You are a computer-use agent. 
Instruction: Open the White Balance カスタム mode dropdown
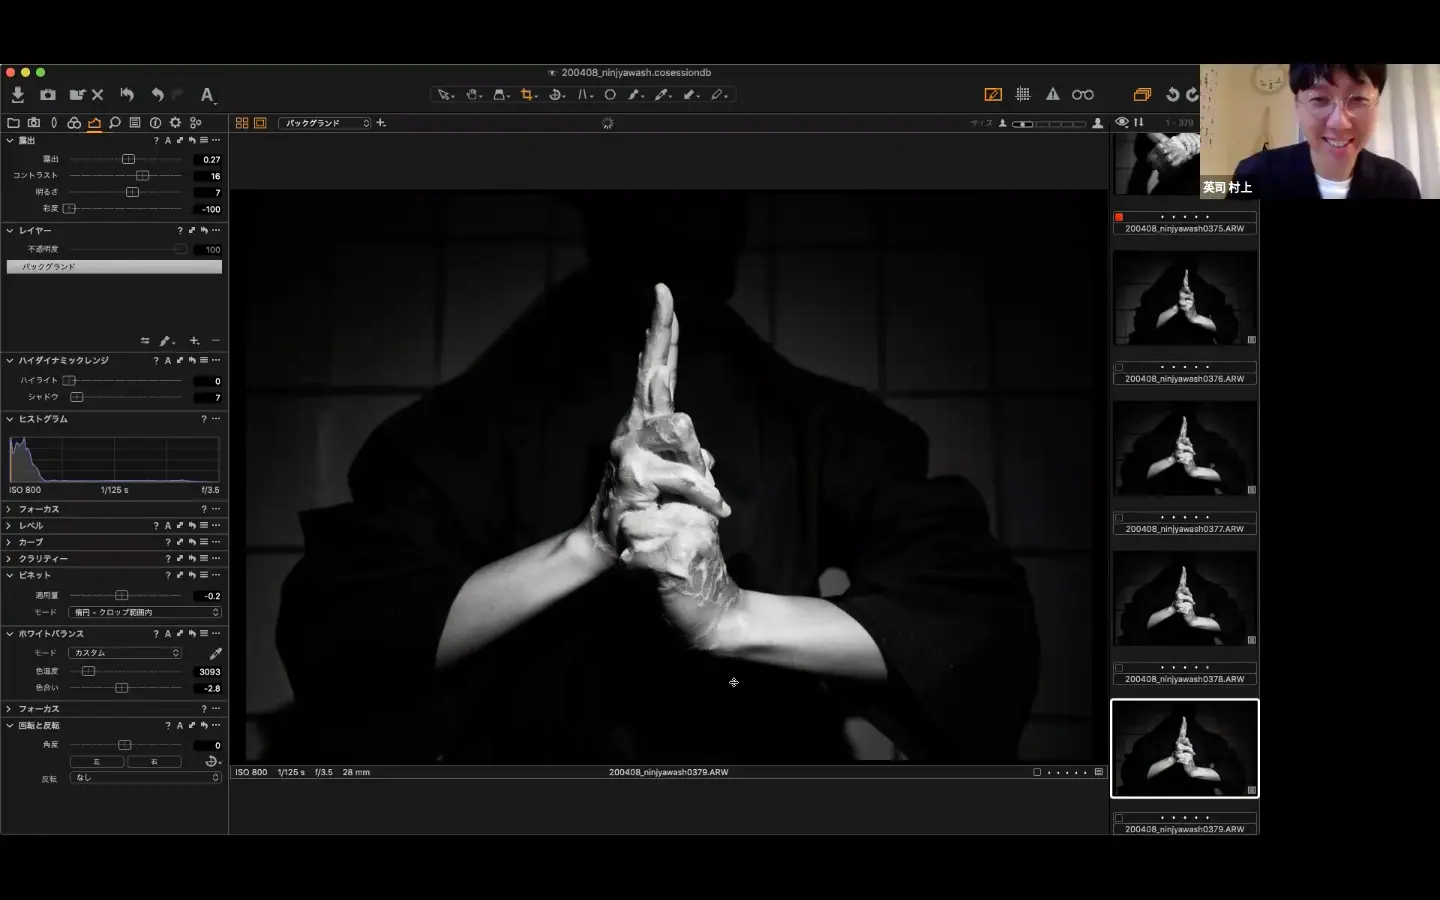pyautogui.click(x=125, y=653)
